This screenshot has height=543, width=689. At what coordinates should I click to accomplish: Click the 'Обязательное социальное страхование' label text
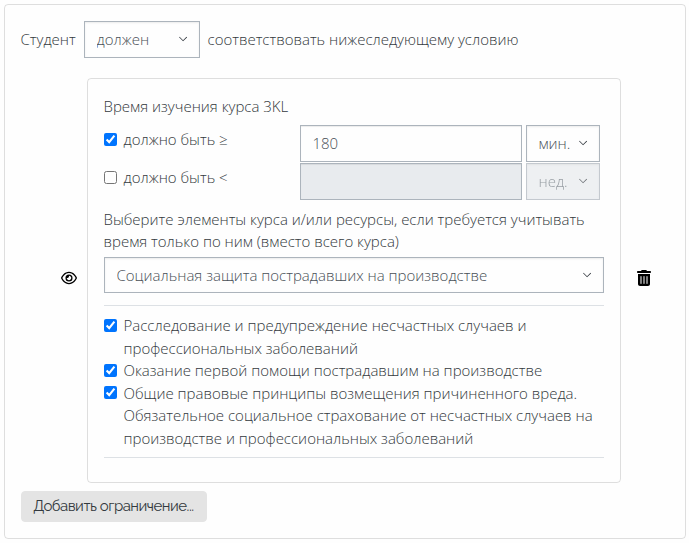pyautogui.click(x=358, y=416)
